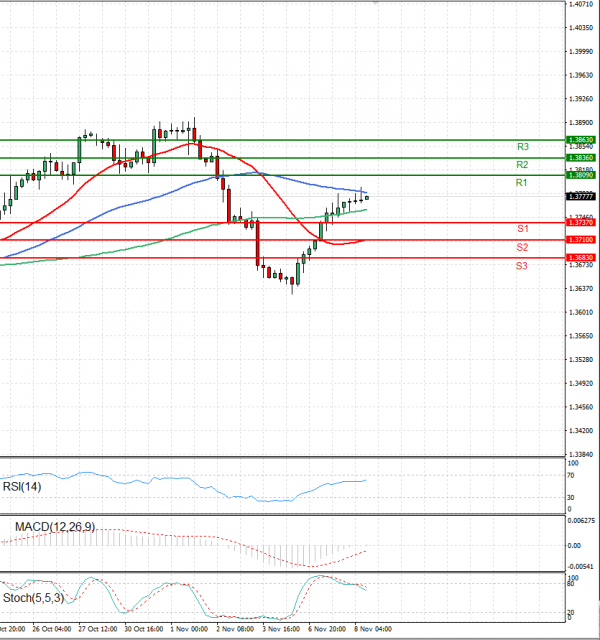Select the red 1.37100 price tag
Image resolution: width=600 pixels, height=640 pixels.
[581, 240]
